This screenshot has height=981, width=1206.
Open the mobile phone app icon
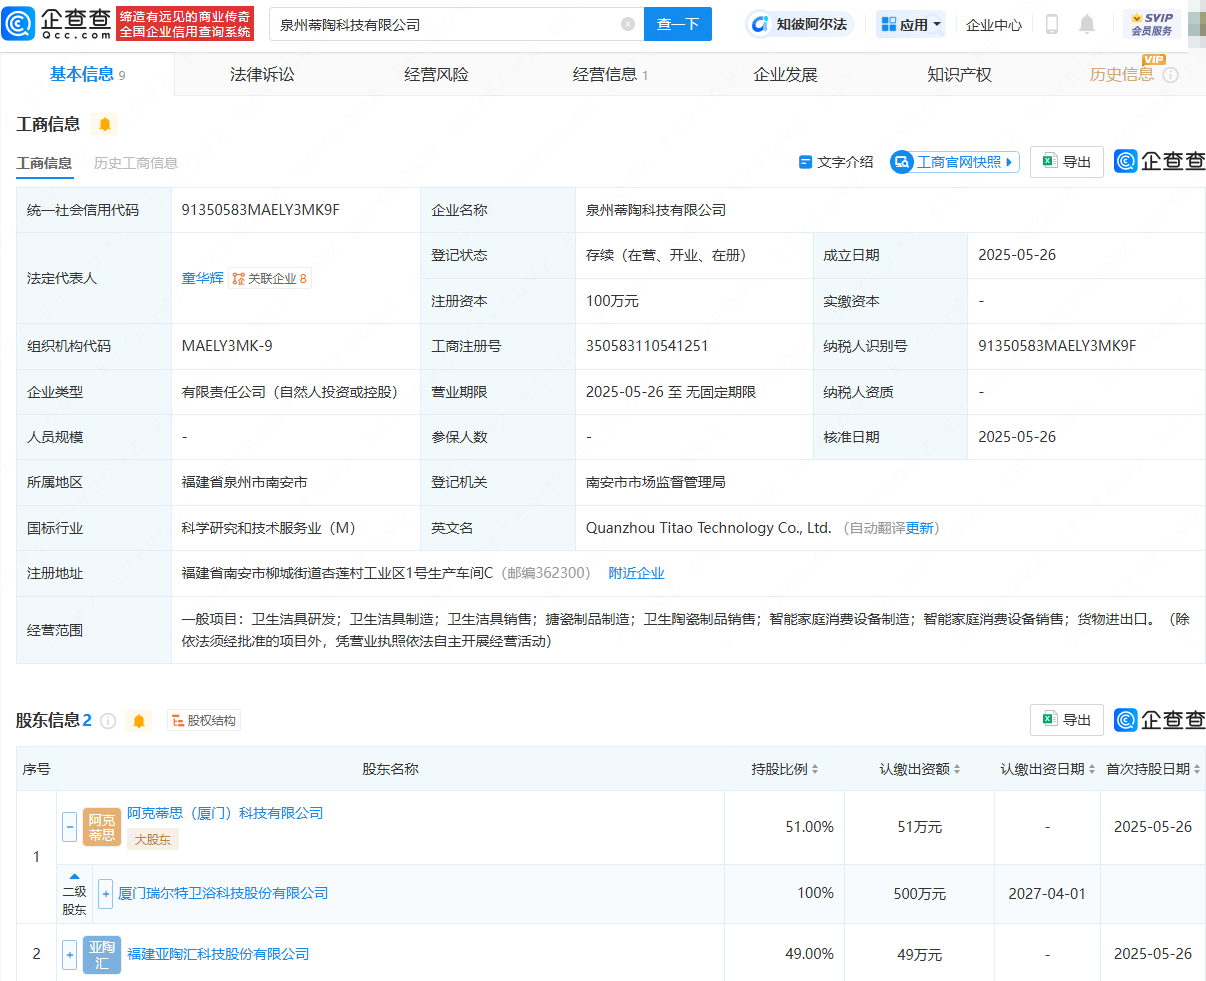coord(1051,24)
